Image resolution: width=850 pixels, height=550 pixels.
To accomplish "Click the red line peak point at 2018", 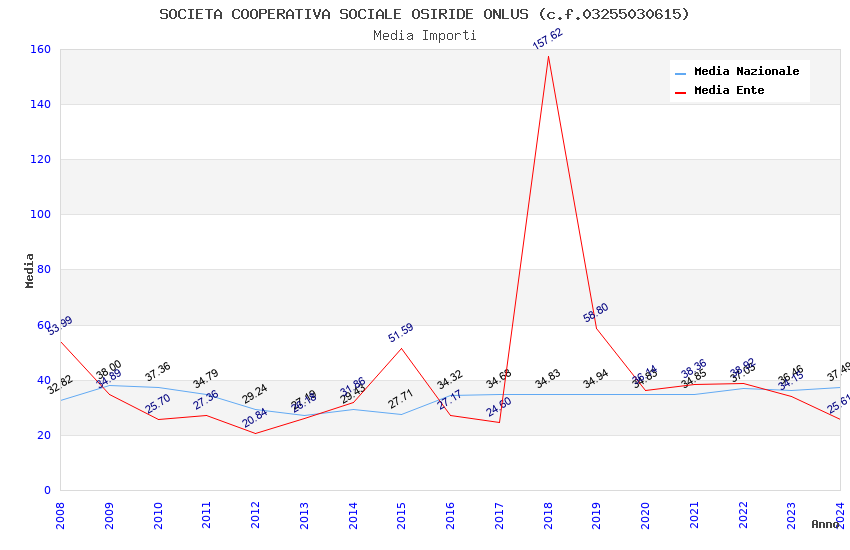I will [x=548, y=56].
